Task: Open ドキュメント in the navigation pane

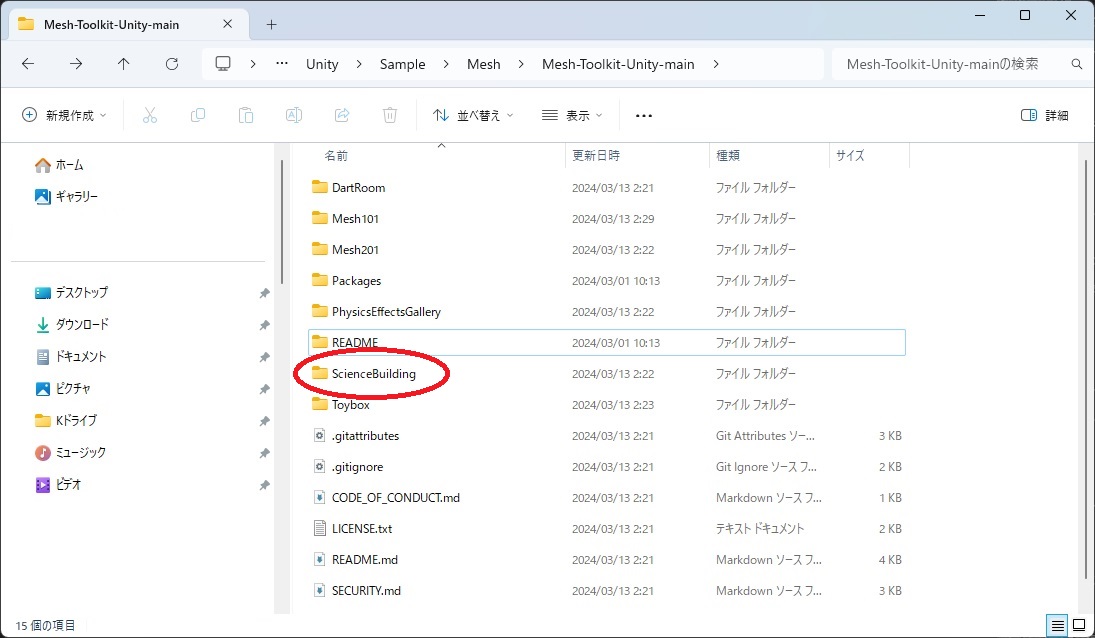Action: click(71, 357)
